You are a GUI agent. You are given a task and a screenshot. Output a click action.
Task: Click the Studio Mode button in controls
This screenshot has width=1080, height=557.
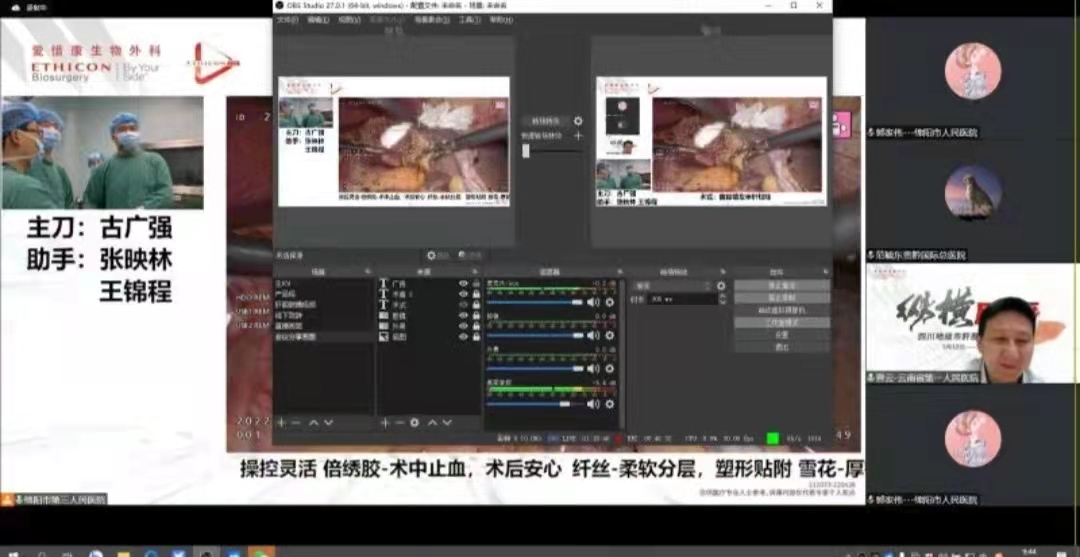click(x=782, y=322)
